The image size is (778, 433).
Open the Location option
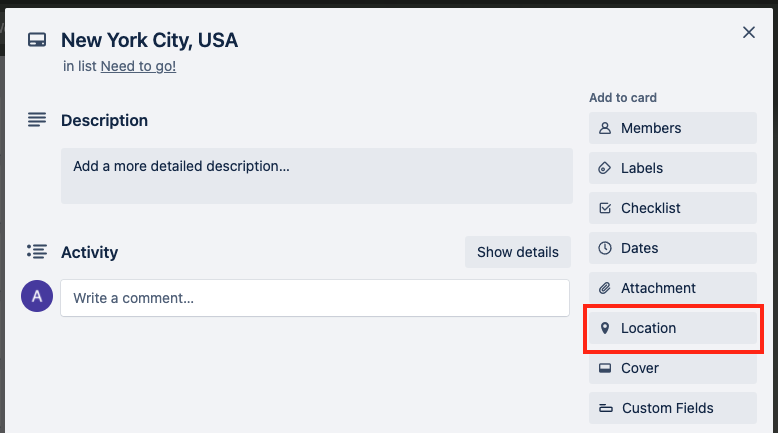(x=673, y=328)
